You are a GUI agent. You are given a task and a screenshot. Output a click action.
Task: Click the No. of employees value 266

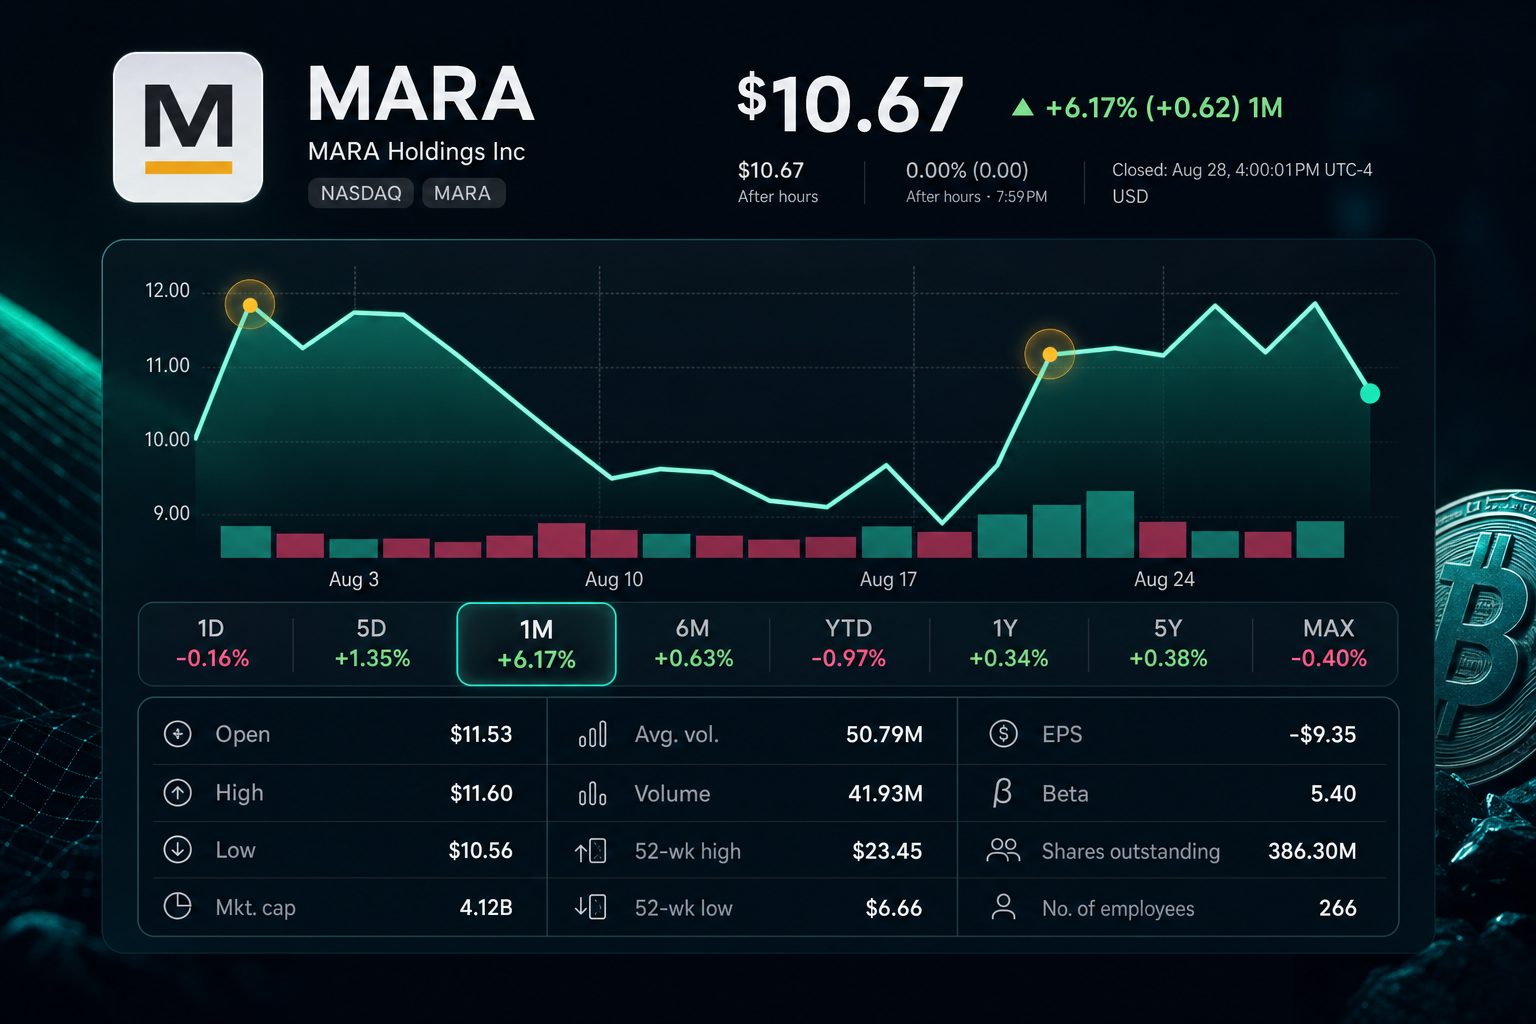[1338, 908]
